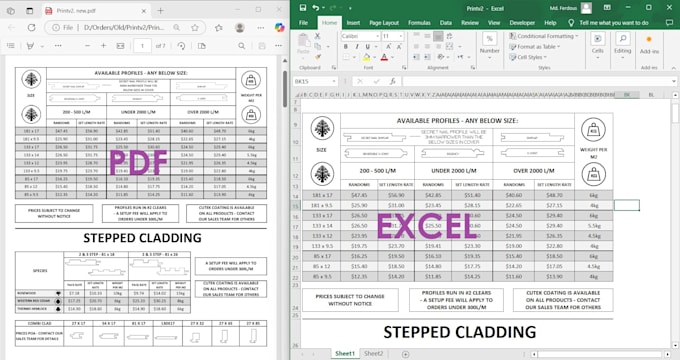Rotate the PDF page
This screenshot has height=360, width=680.
[x=182, y=46]
